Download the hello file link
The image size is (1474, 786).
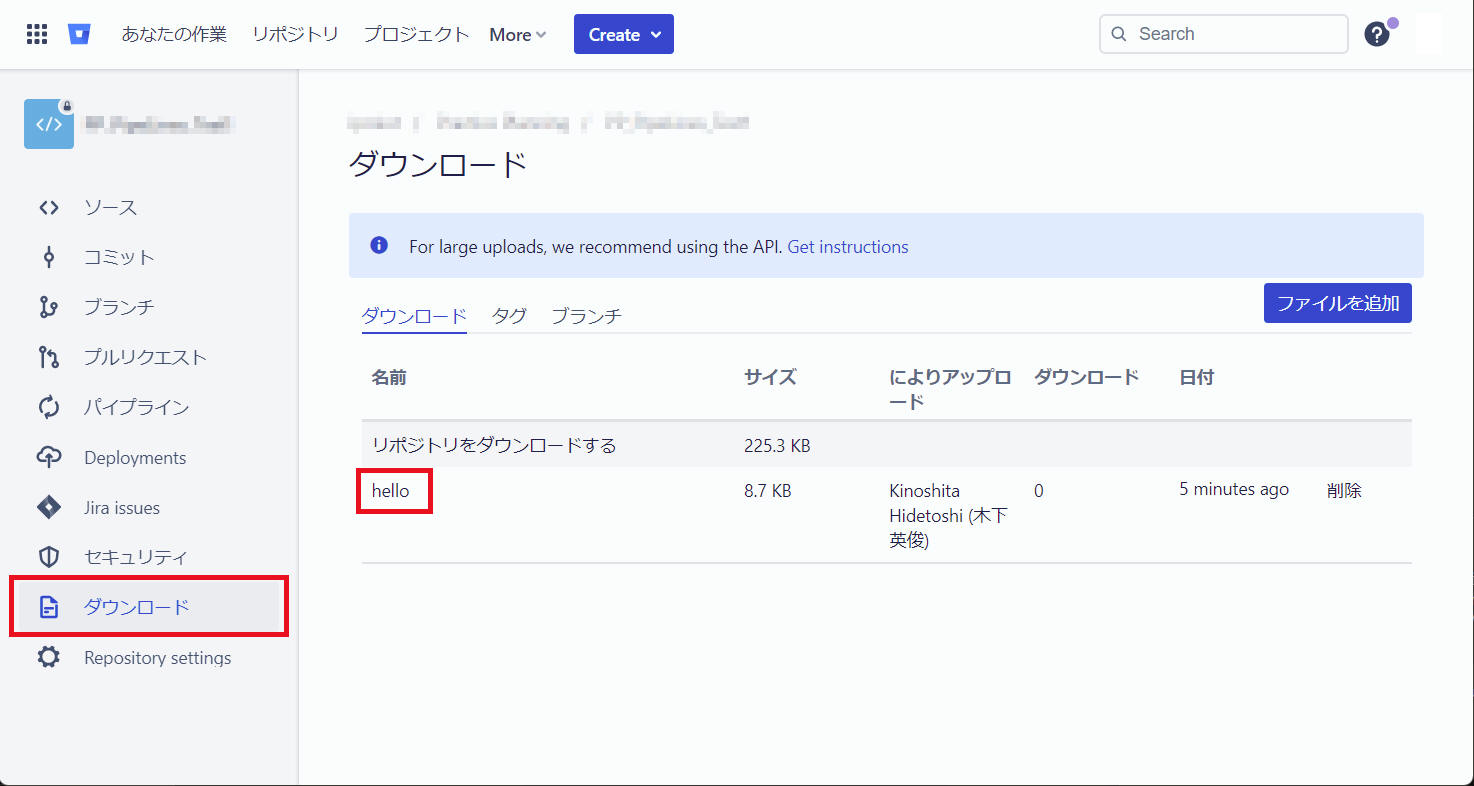[394, 491]
